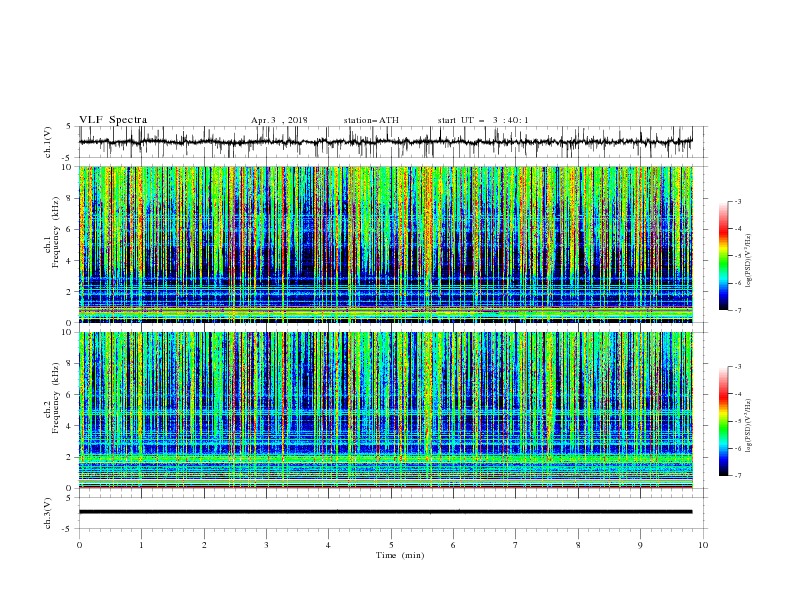Click time axis tick label "9"
792x612 pixels.
pos(640,545)
